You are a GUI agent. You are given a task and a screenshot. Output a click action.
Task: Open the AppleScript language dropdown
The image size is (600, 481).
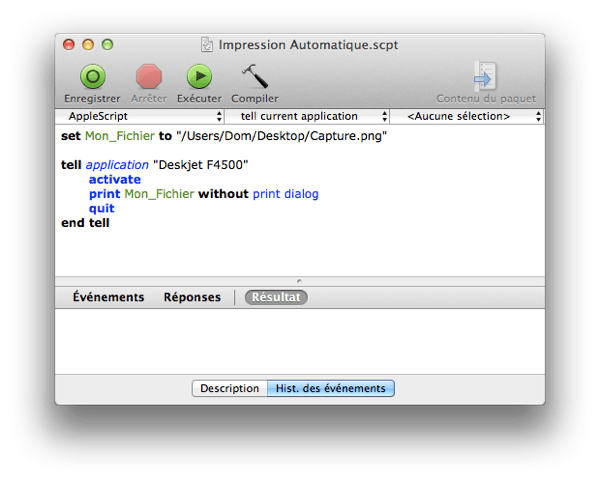point(133,117)
